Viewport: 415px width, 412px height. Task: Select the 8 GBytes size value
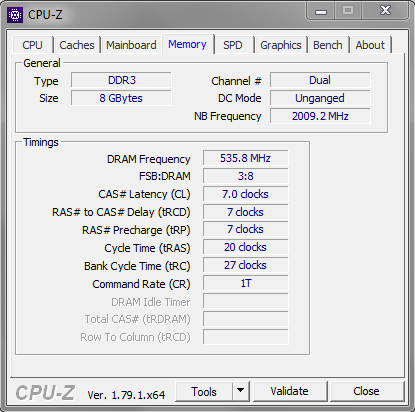[121, 98]
